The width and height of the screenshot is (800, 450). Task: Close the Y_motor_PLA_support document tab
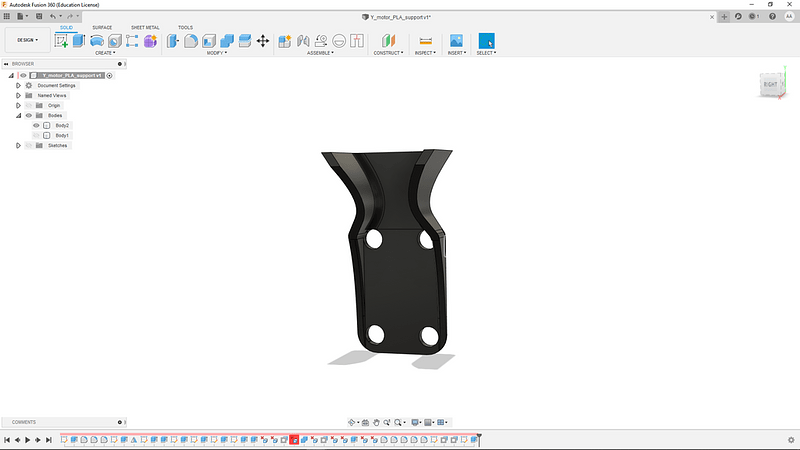click(x=712, y=17)
